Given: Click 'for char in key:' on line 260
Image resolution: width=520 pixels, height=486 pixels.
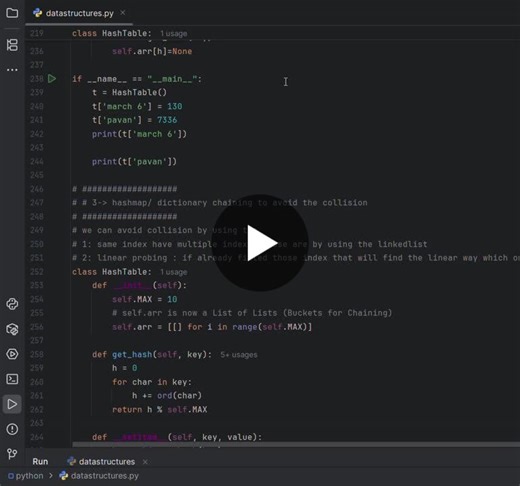Looking at the screenshot, I should tap(152, 382).
